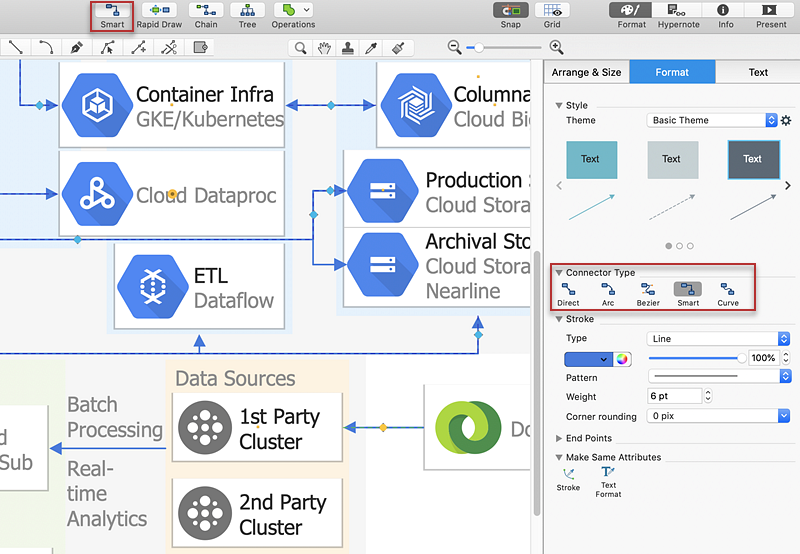Open the stroke Pattern dropdown

[x=719, y=376]
